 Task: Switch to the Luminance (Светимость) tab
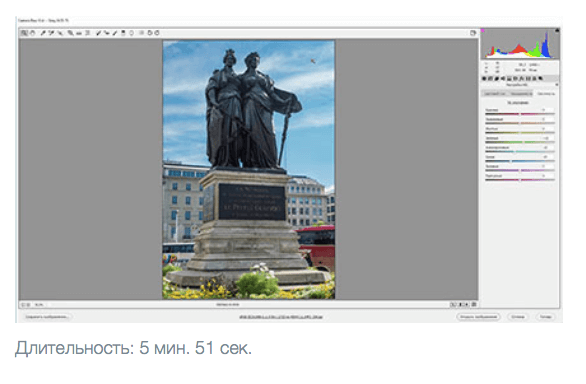click(546, 93)
